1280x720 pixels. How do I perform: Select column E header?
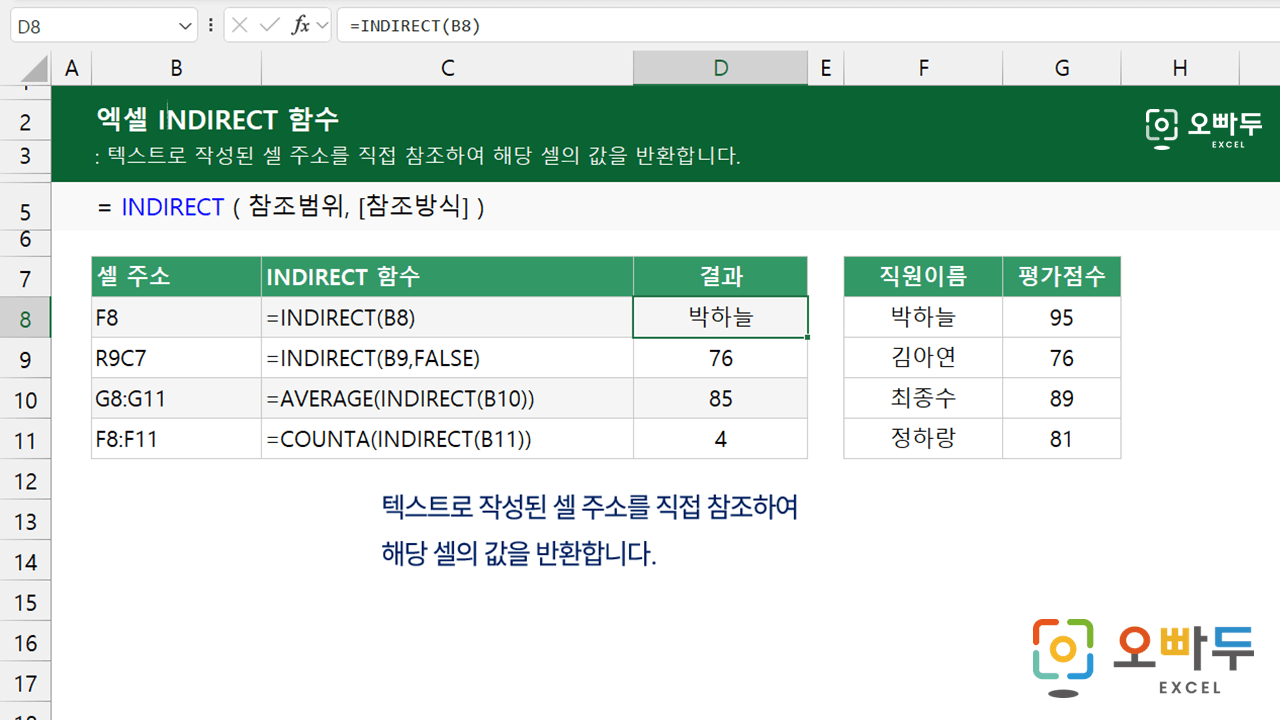click(x=825, y=68)
